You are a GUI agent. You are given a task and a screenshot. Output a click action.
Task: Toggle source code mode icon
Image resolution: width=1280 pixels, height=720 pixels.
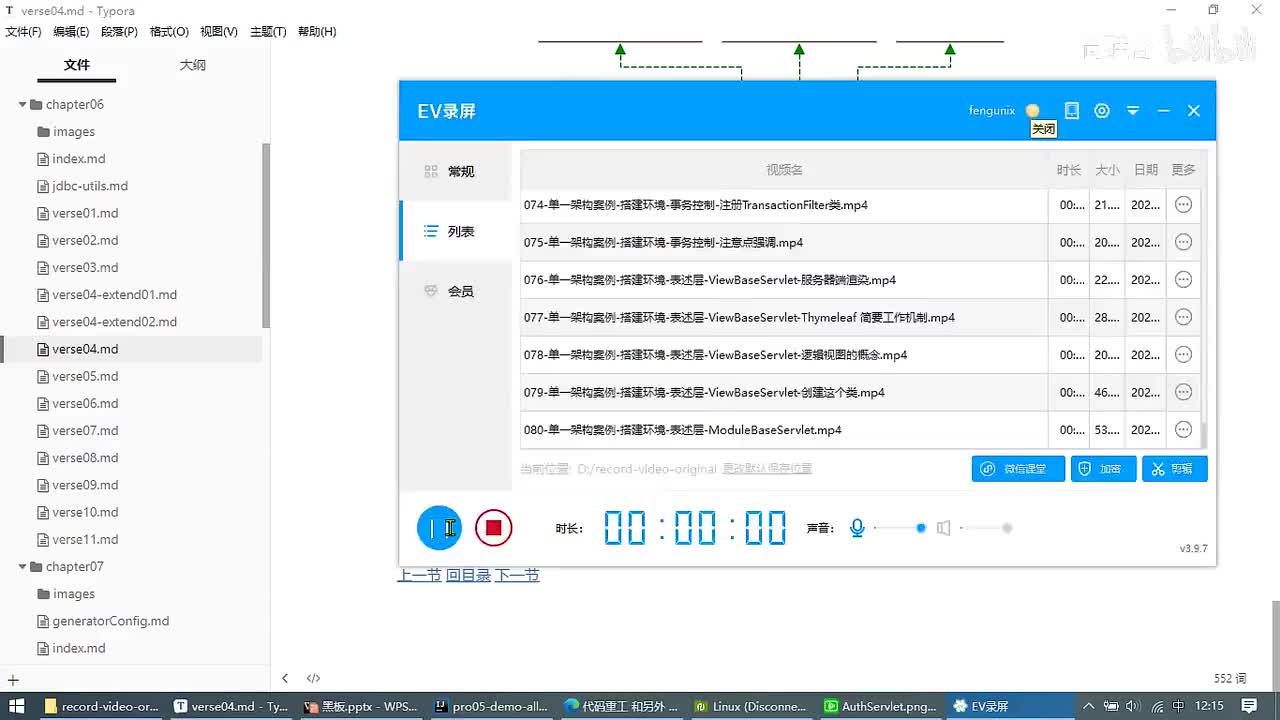coord(313,678)
